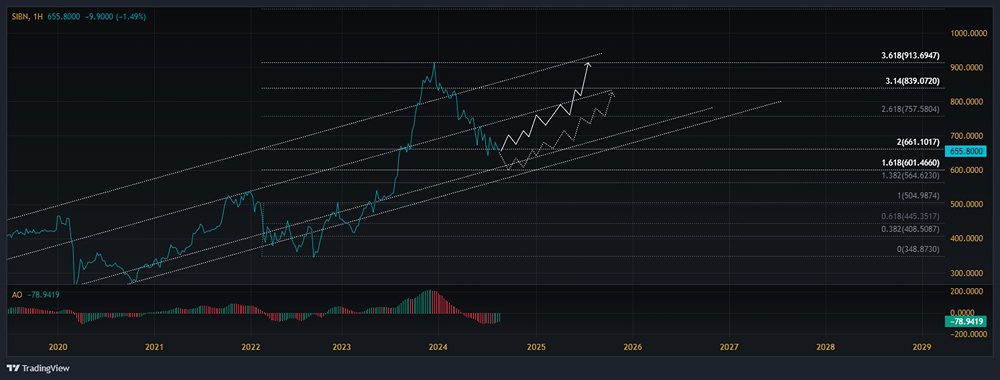Viewport: 1000px width, 380px height.
Task: Select the 1(504.9874) Fibonacci label
Action: [917, 196]
